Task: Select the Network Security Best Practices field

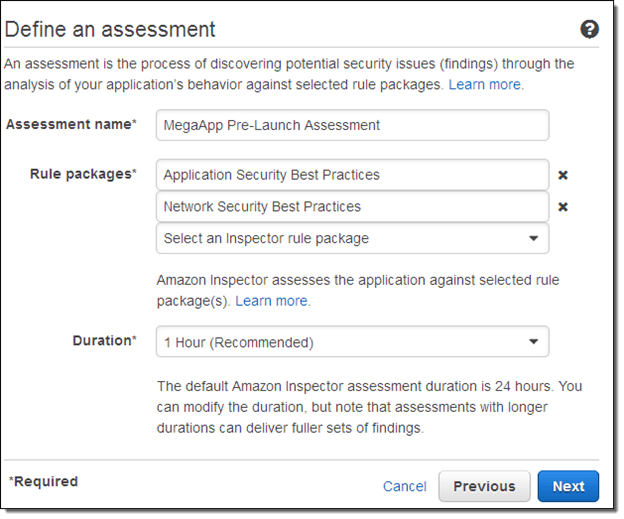Action: click(x=353, y=207)
